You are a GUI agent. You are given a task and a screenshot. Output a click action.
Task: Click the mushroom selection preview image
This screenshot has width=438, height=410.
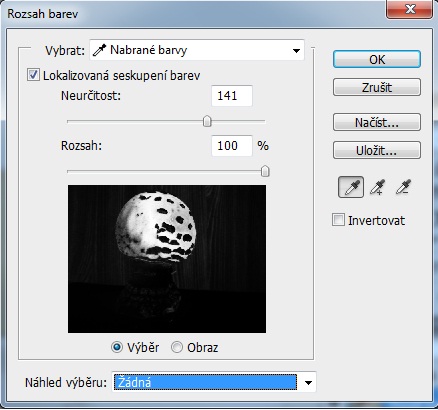(x=167, y=259)
